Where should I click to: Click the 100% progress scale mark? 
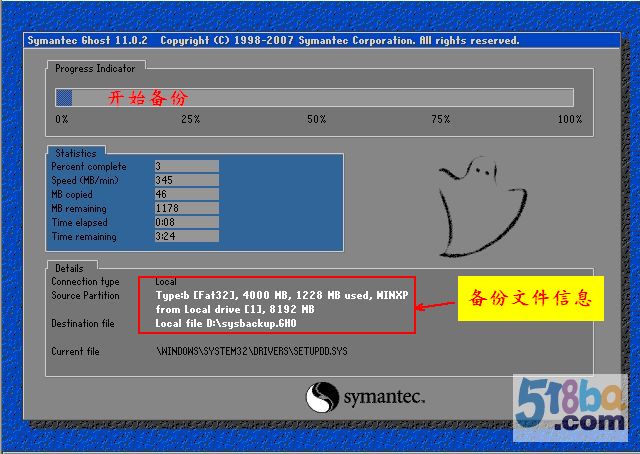tap(570, 119)
